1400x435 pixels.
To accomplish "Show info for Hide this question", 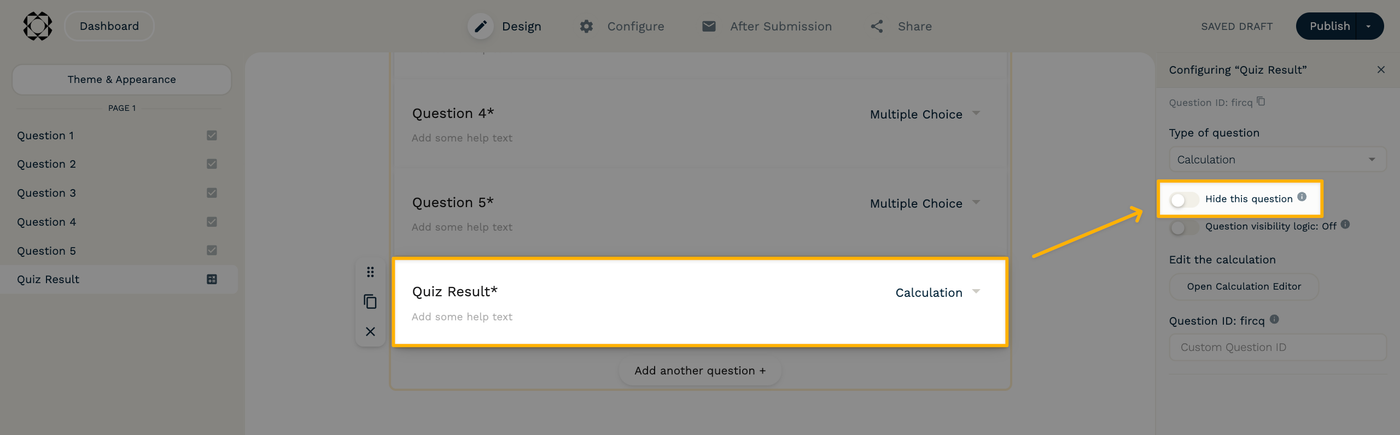I will coord(1302,197).
